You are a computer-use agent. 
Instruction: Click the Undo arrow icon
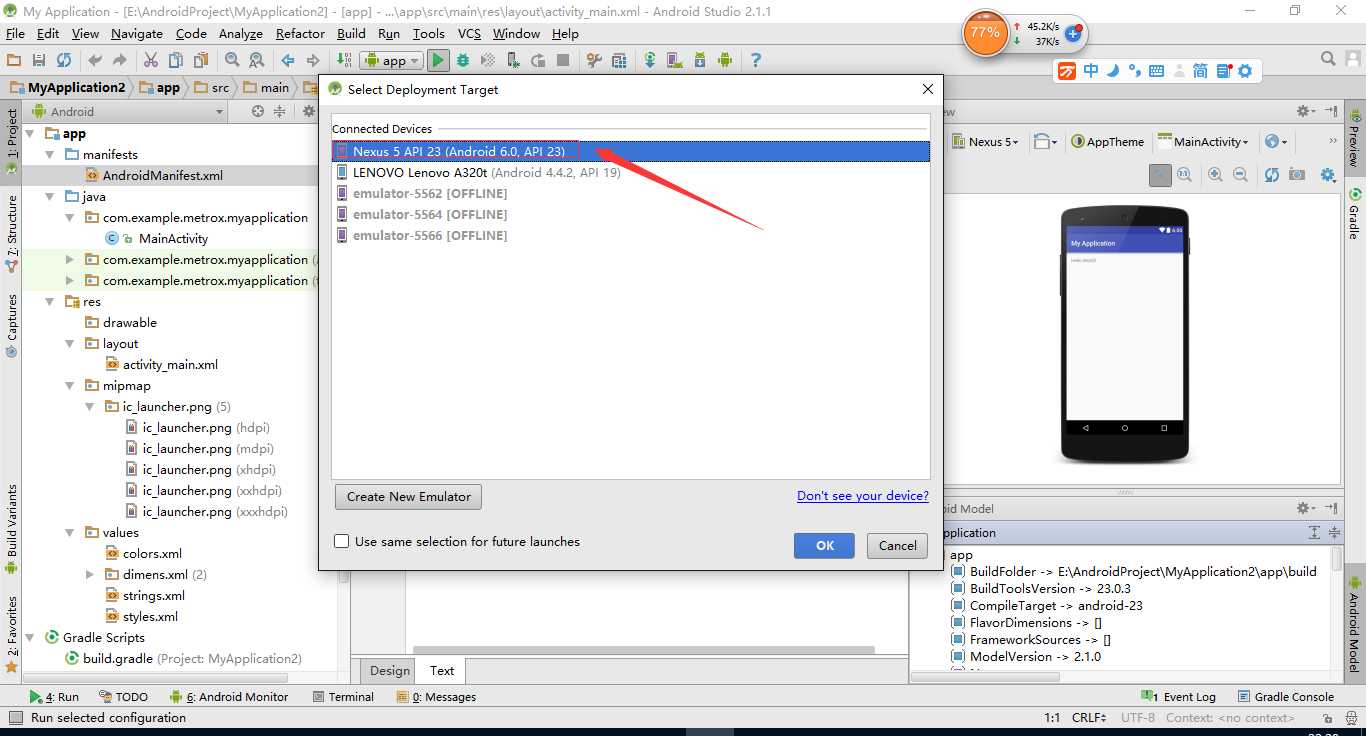tap(95, 60)
